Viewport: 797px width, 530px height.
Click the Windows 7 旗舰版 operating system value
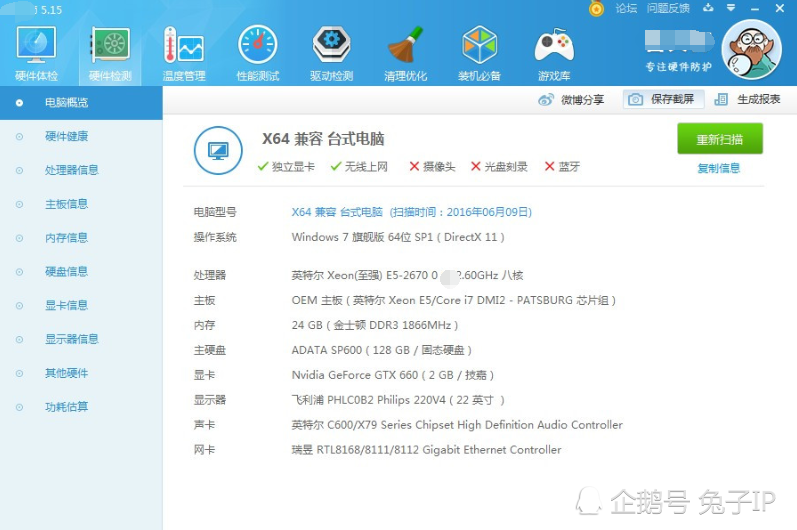tap(398, 237)
